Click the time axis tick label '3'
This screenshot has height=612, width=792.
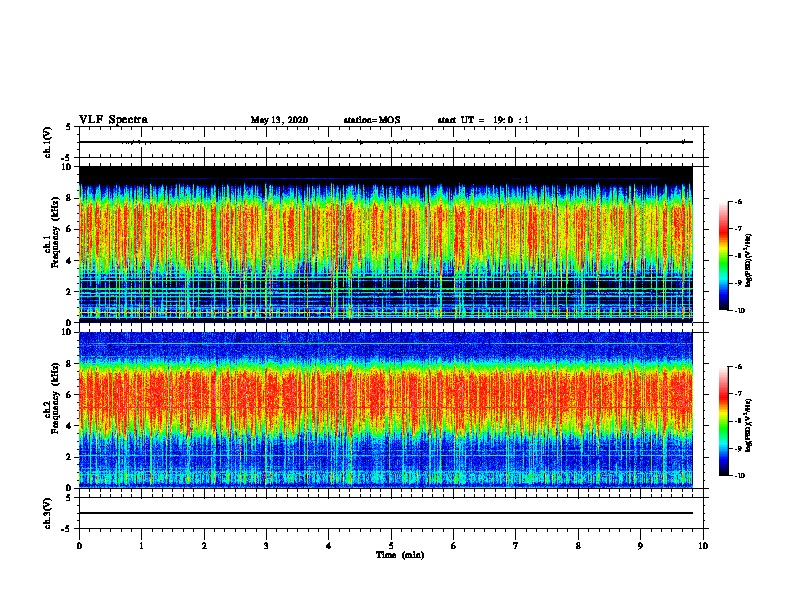(x=266, y=546)
